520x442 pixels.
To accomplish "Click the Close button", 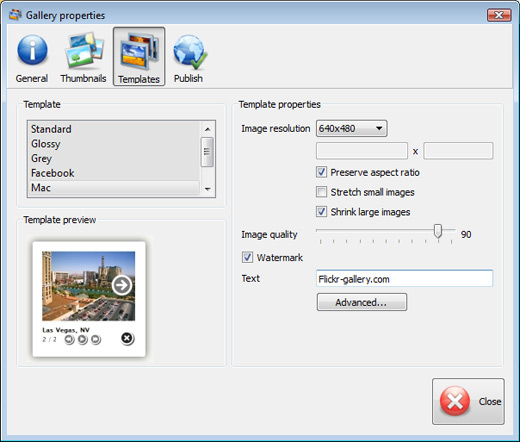I will 468,401.
